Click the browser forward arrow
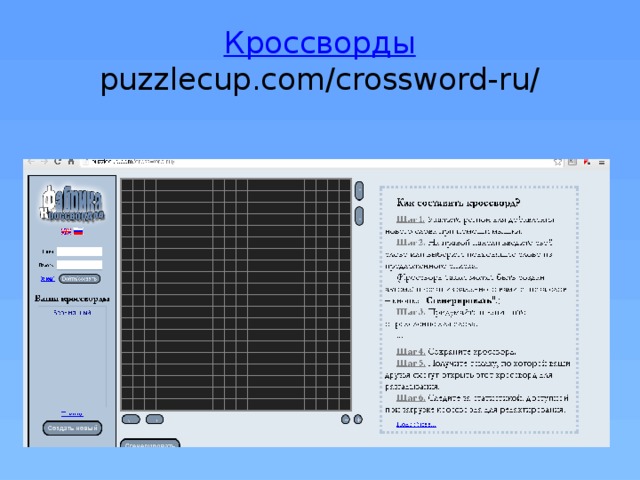 click(x=44, y=162)
